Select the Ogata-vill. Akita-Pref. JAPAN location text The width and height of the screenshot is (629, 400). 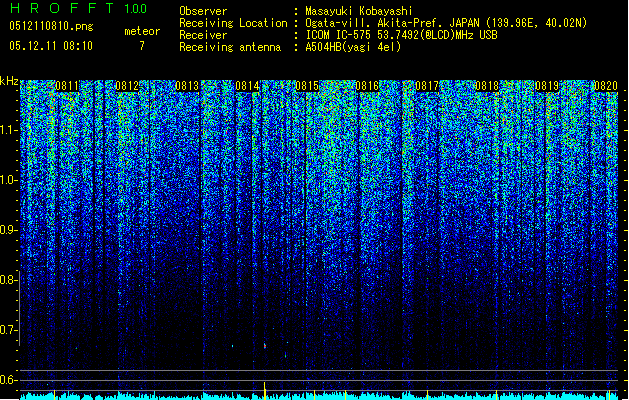446,23
